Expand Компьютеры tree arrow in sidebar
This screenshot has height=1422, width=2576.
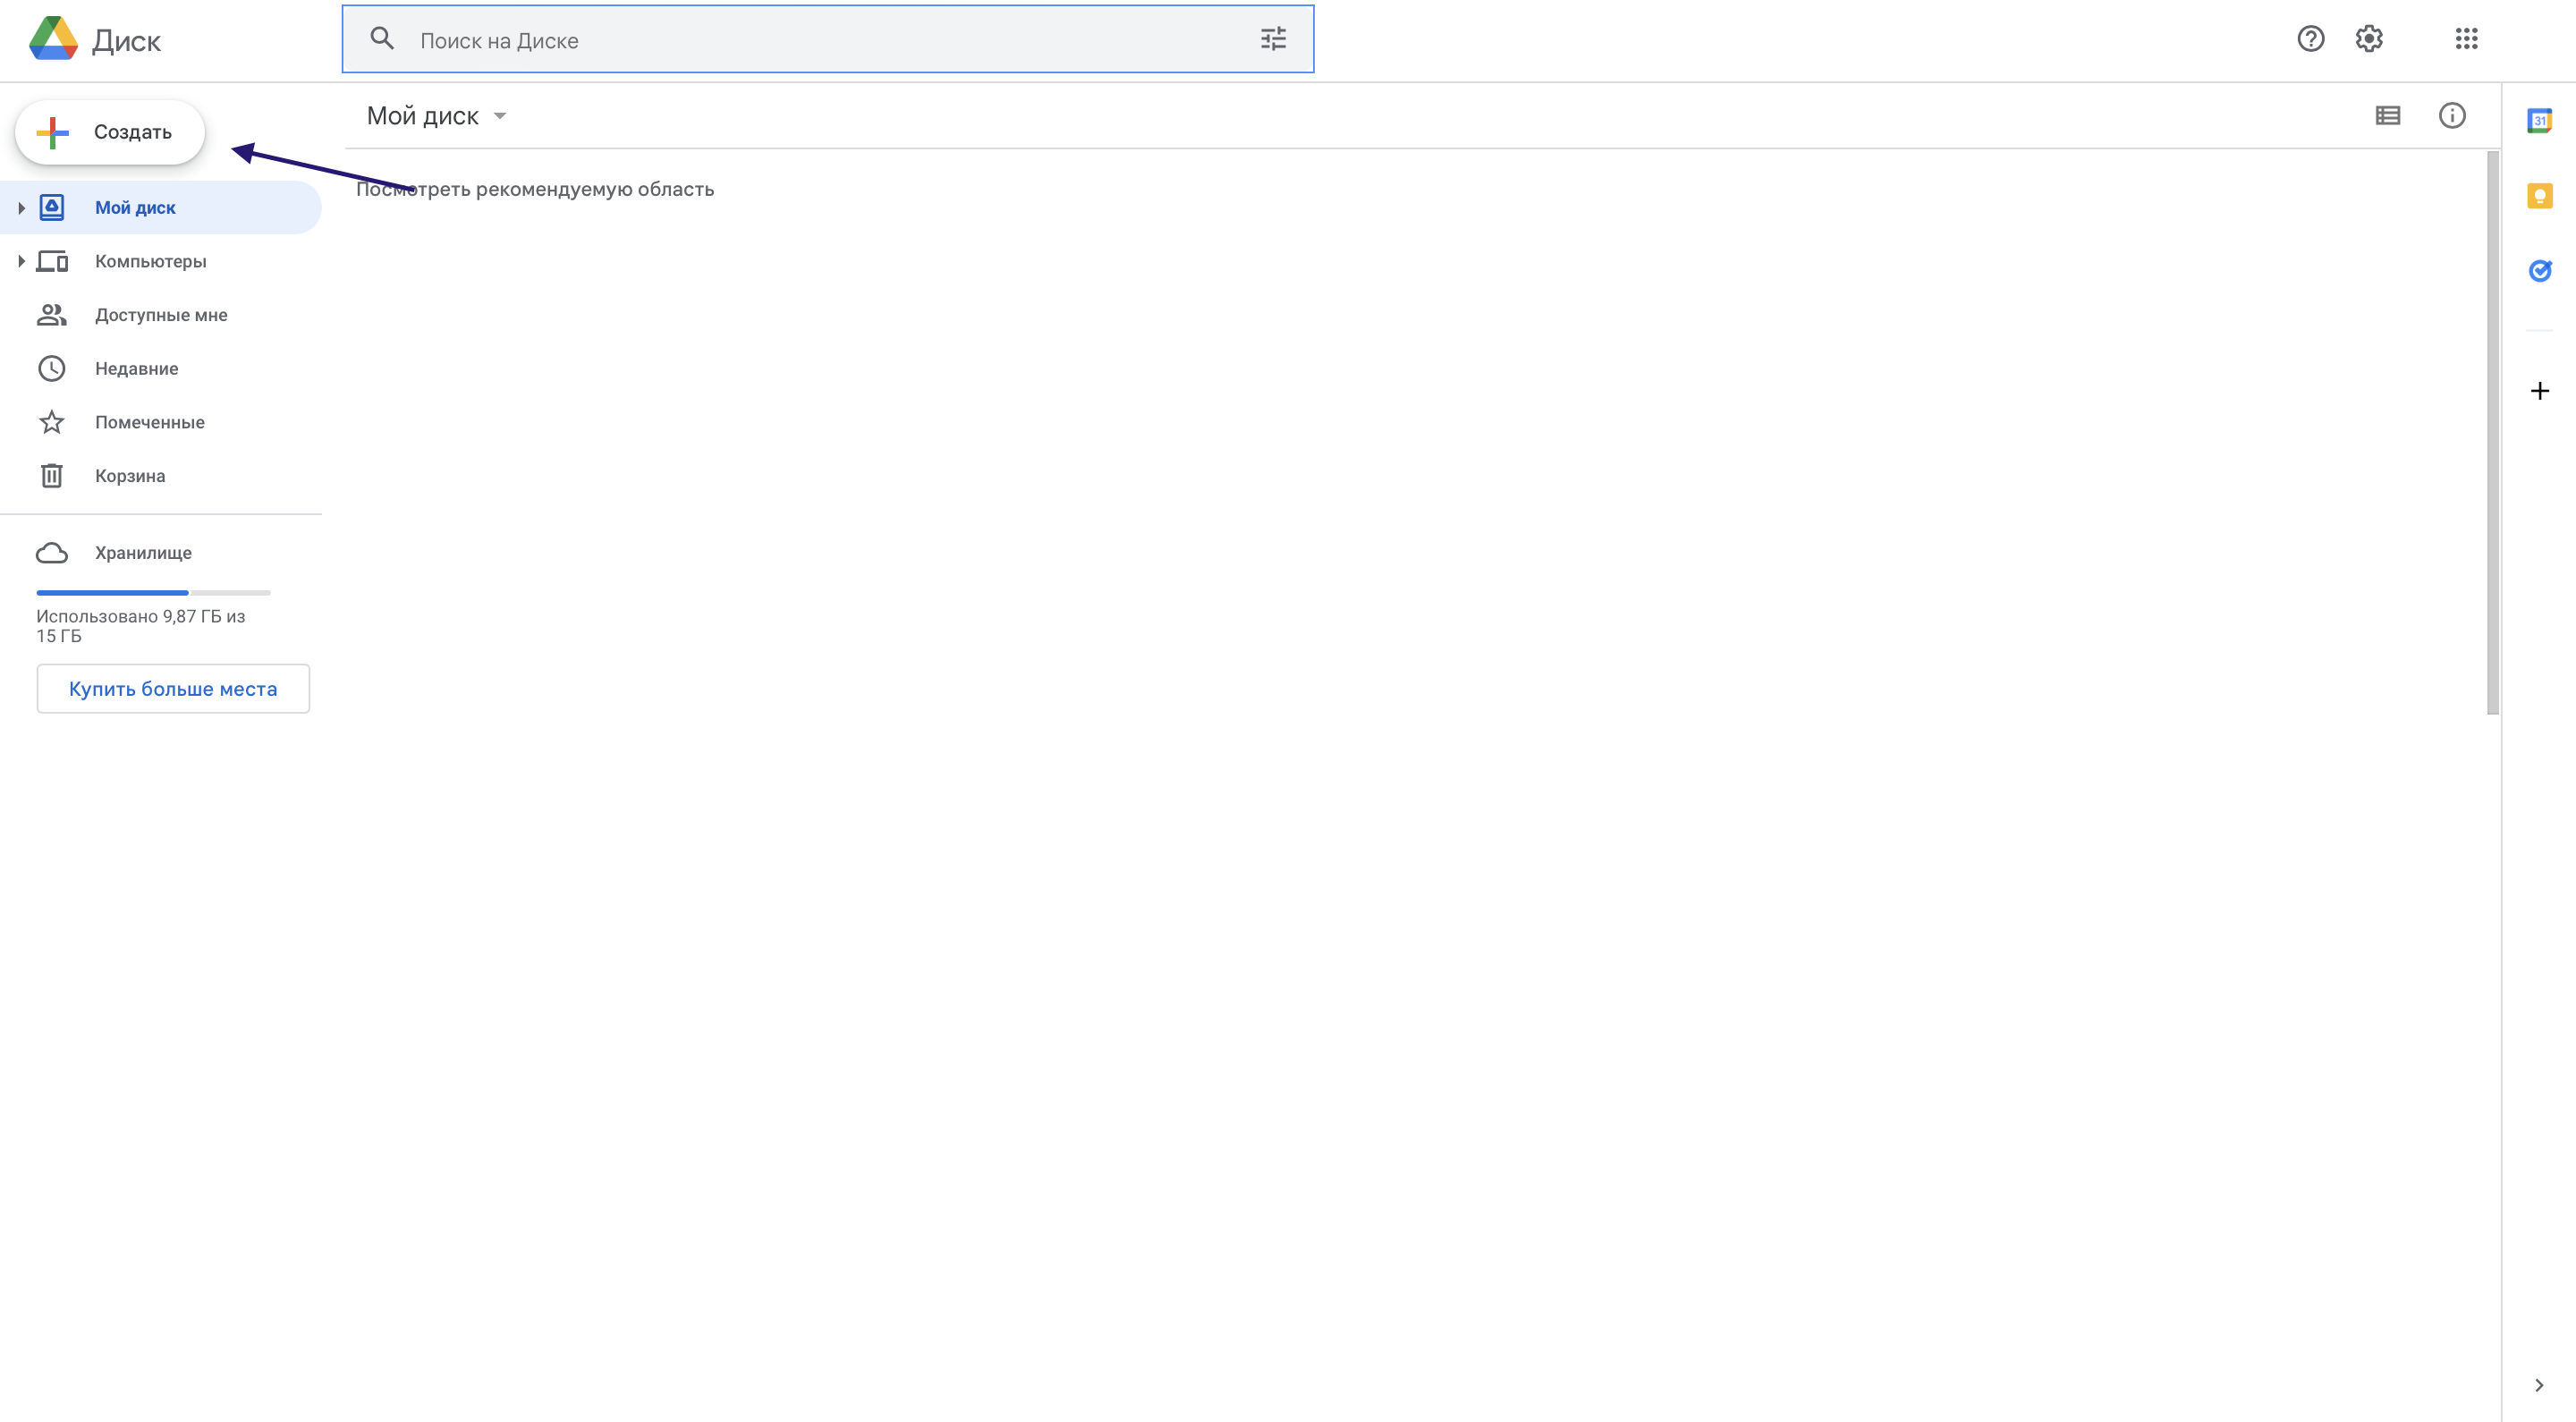tap(21, 261)
